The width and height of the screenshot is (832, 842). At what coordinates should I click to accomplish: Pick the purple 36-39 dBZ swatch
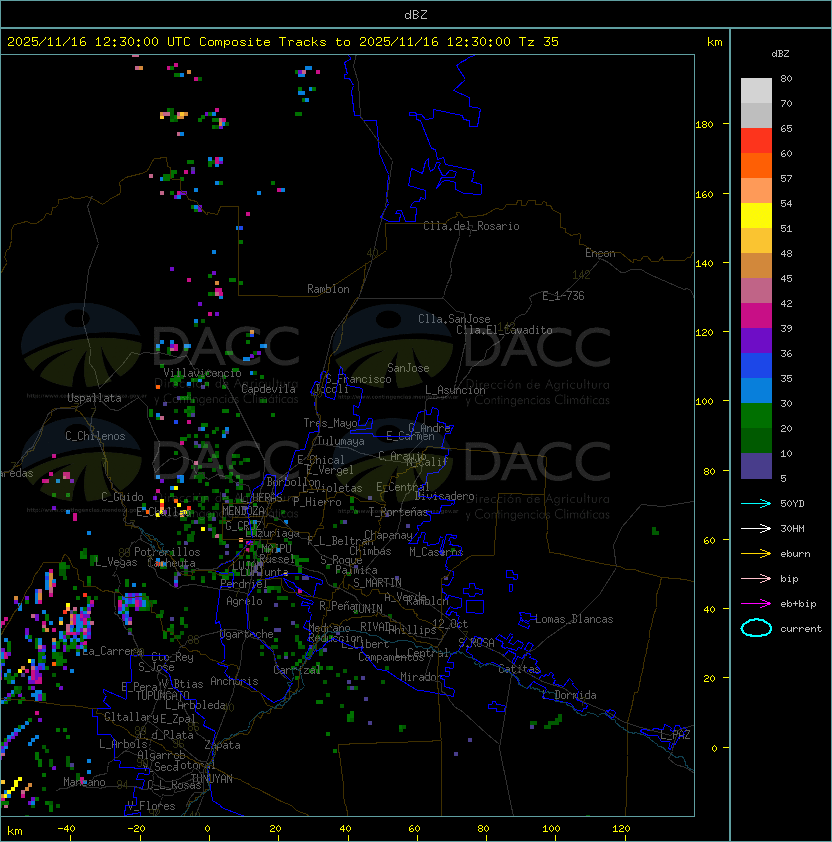(756, 340)
